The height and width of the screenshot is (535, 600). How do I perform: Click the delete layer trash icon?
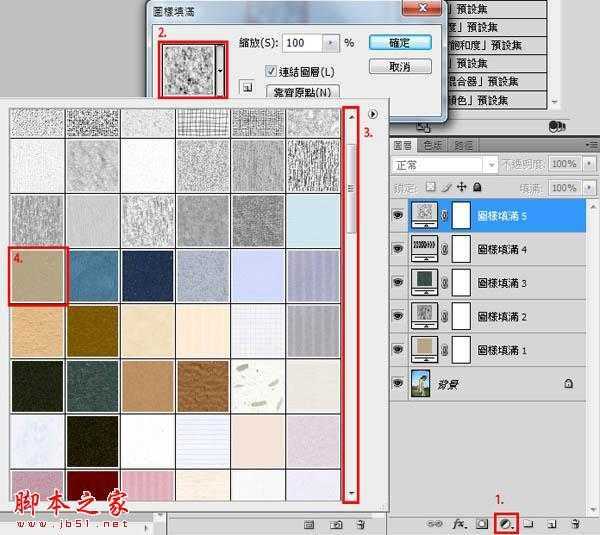point(575,522)
